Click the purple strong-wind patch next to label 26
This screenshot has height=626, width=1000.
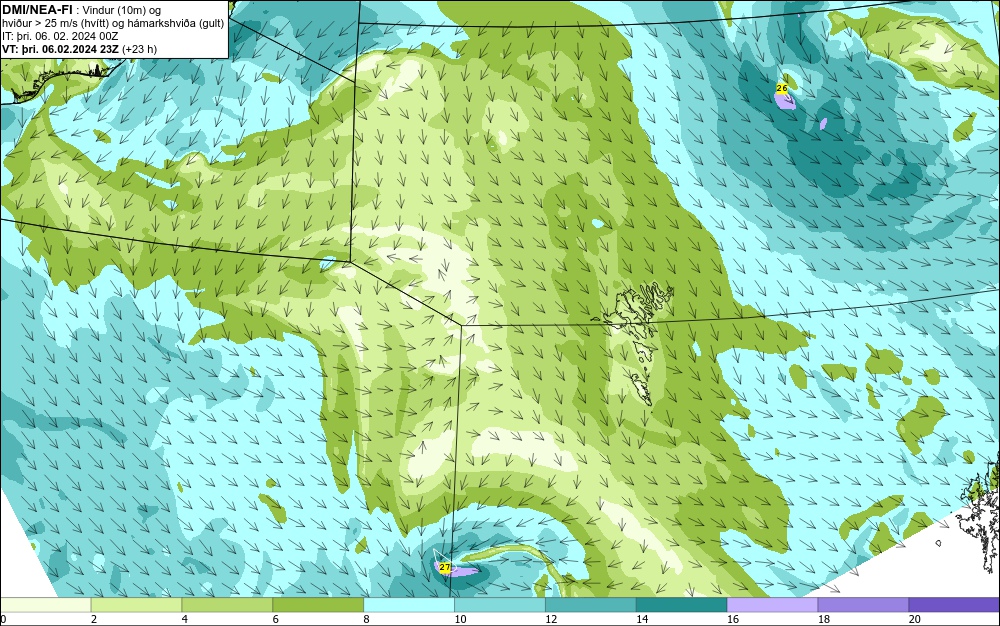(x=785, y=100)
